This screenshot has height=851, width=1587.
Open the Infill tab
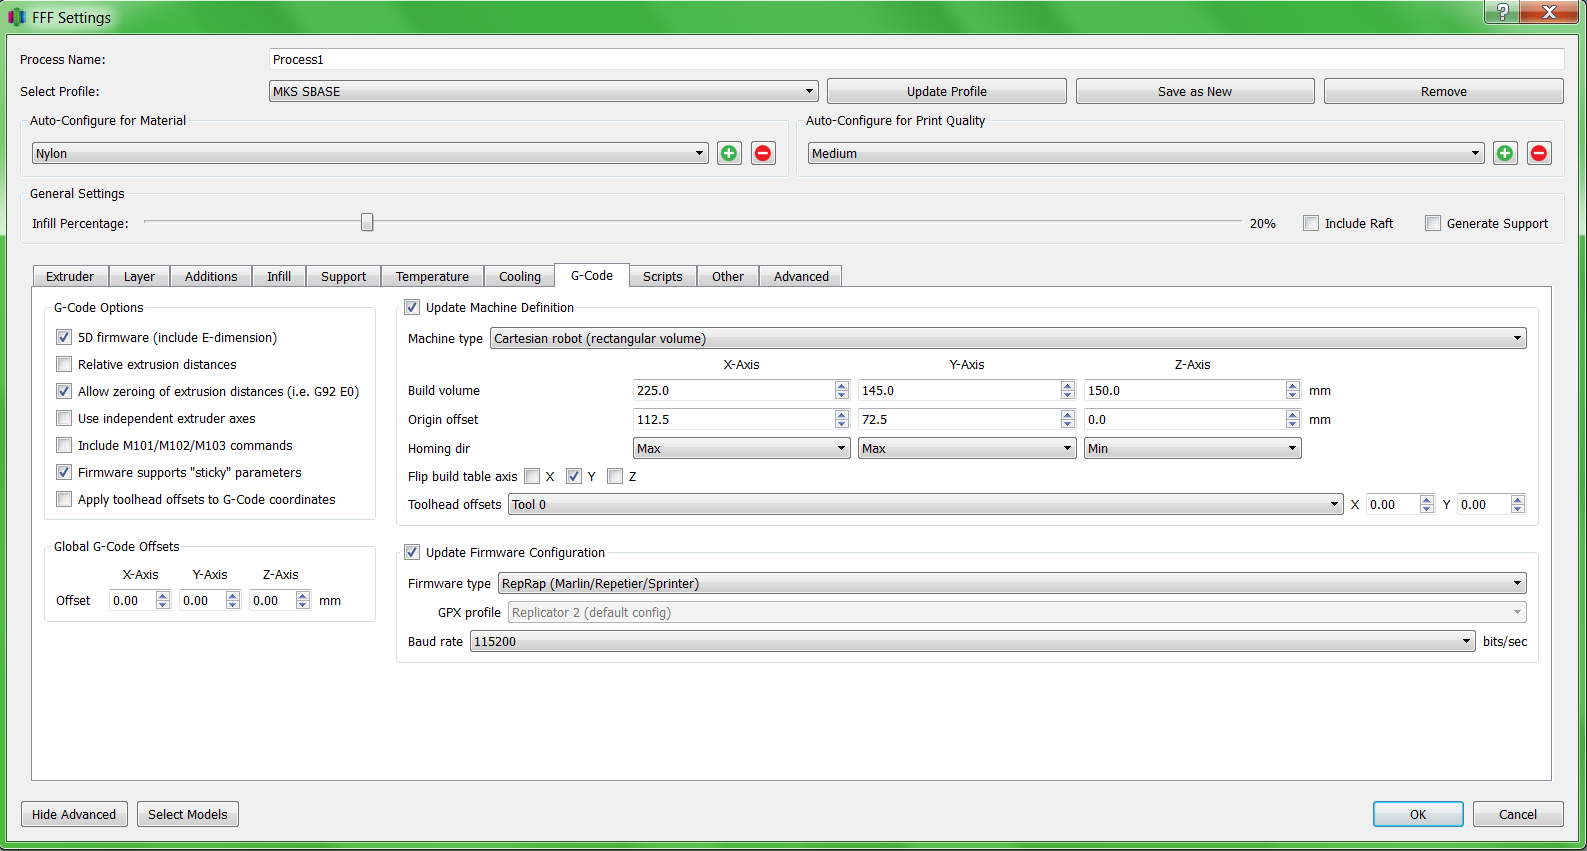point(279,276)
